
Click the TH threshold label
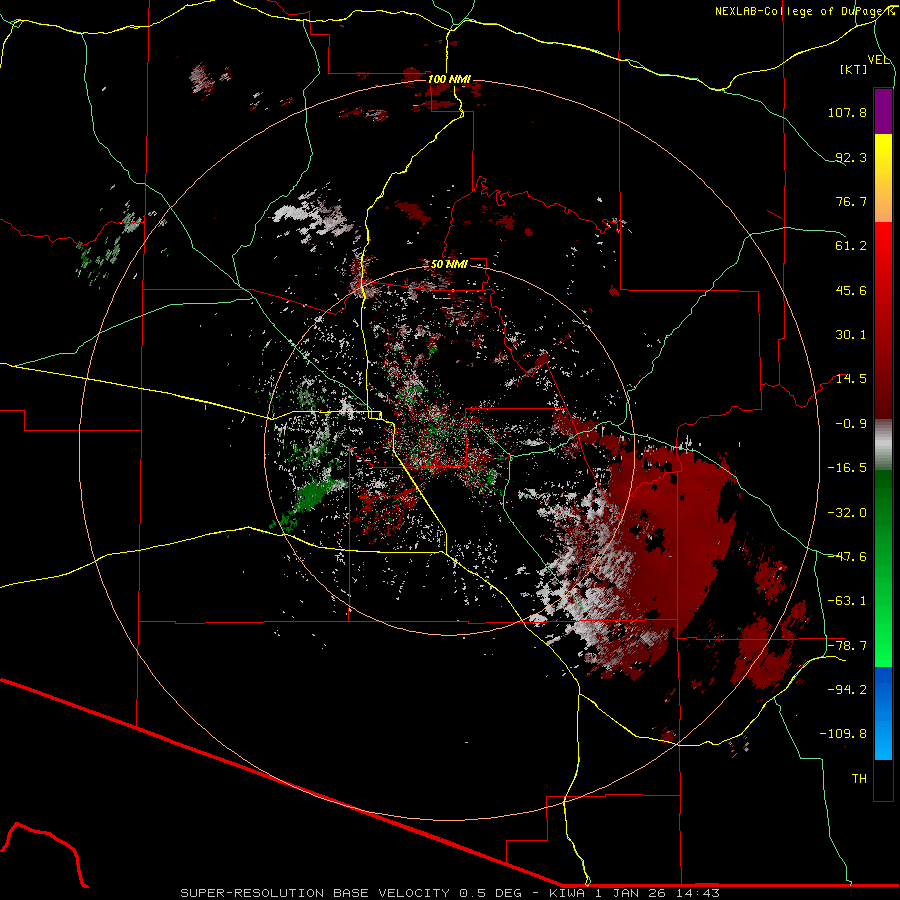[859, 779]
